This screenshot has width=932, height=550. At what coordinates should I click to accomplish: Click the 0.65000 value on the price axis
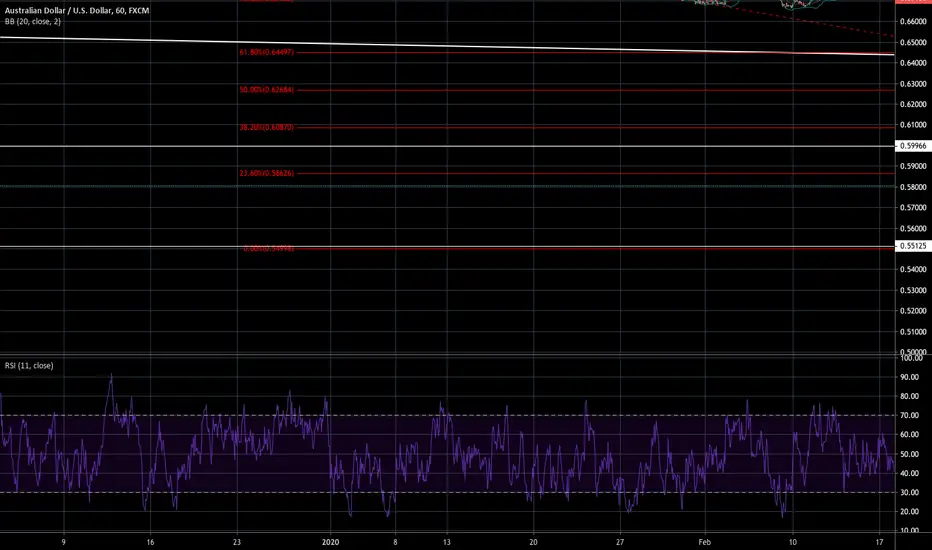point(914,42)
